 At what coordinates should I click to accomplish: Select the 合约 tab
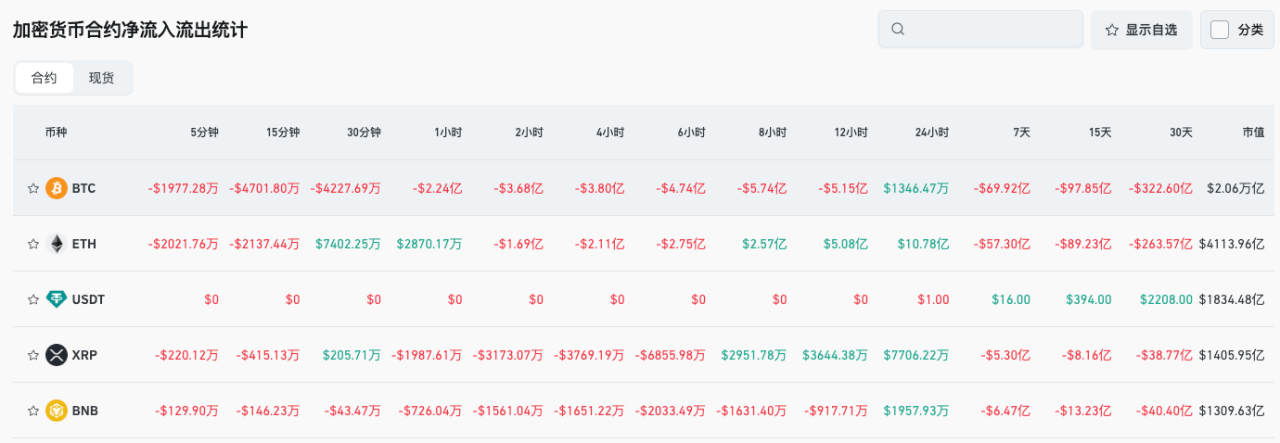point(44,78)
